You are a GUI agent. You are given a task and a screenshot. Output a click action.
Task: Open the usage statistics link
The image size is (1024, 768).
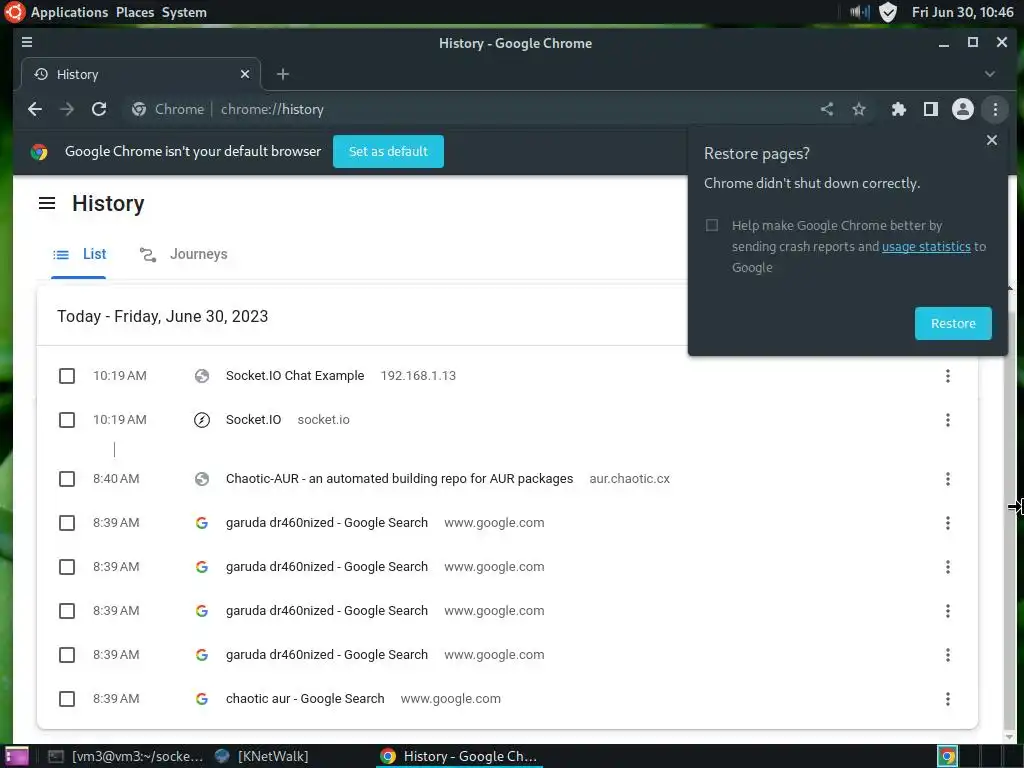click(x=926, y=246)
